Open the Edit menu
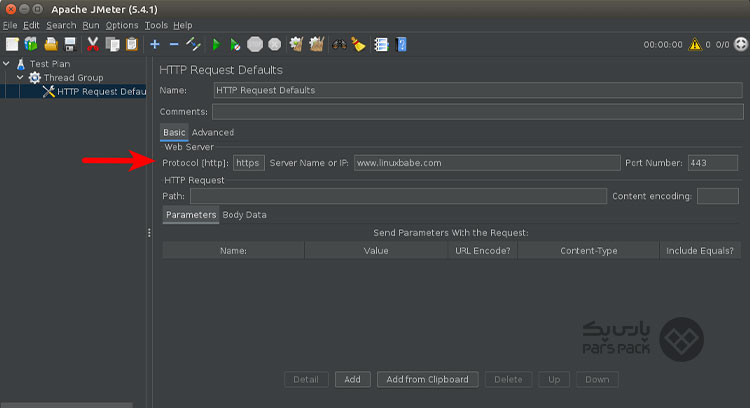The width and height of the screenshot is (750, 408). pyautogui.click(x=31, y=25)
